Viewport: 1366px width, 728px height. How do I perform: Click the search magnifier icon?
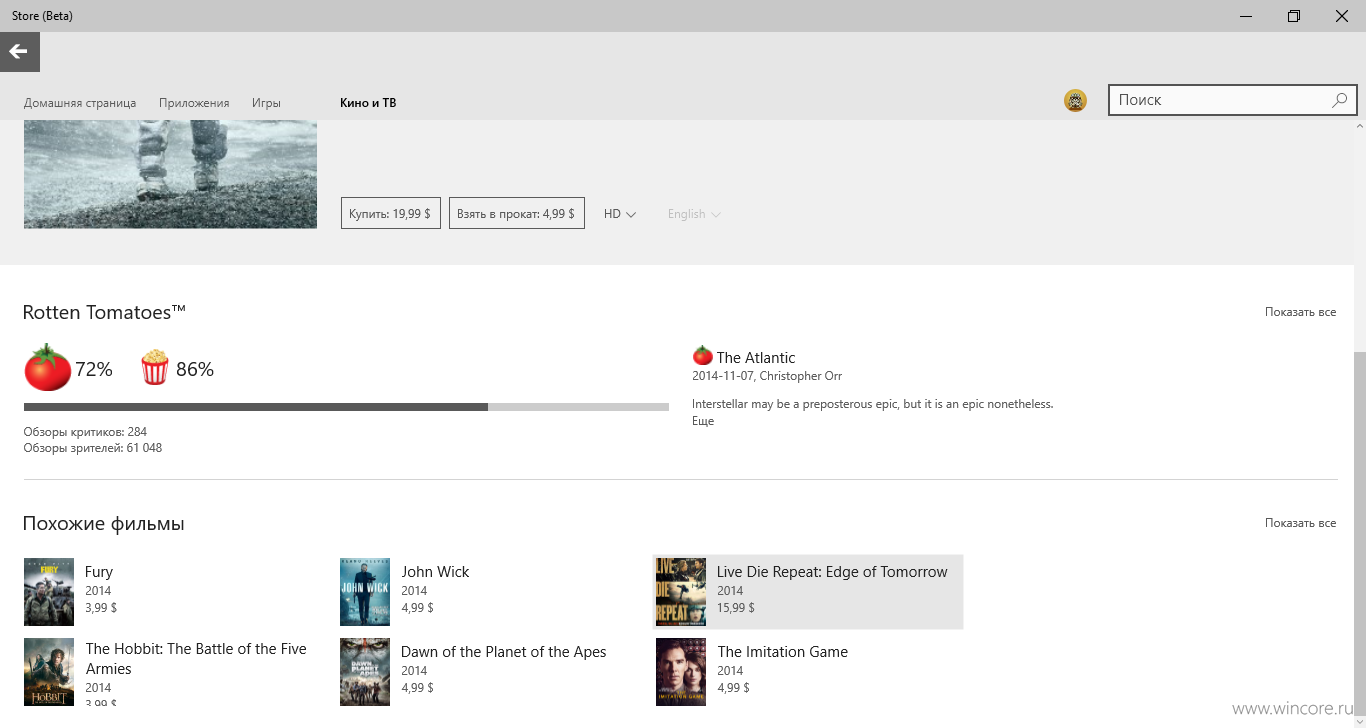[x=1340, y=100]
